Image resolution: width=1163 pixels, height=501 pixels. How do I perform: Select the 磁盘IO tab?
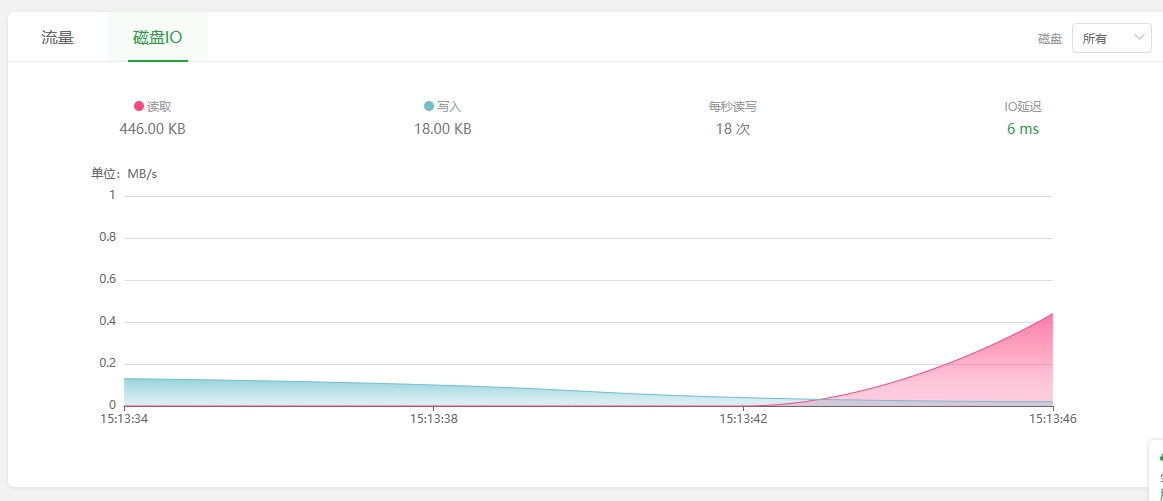[157, 38]
